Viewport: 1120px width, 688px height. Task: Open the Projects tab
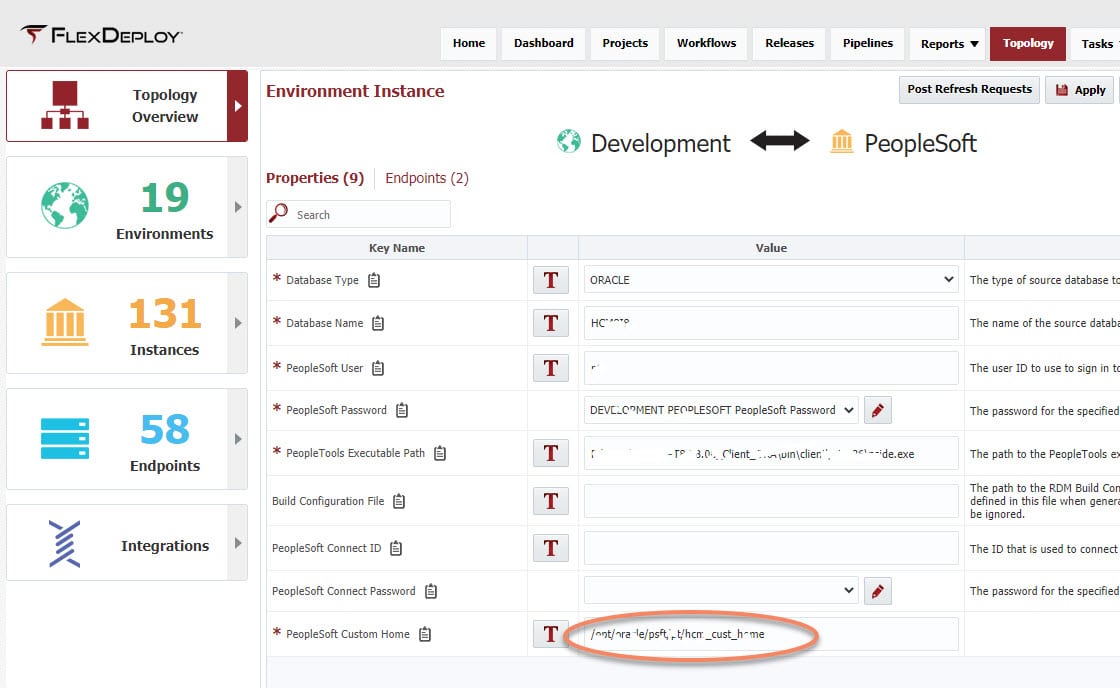(x=625, y=44)
